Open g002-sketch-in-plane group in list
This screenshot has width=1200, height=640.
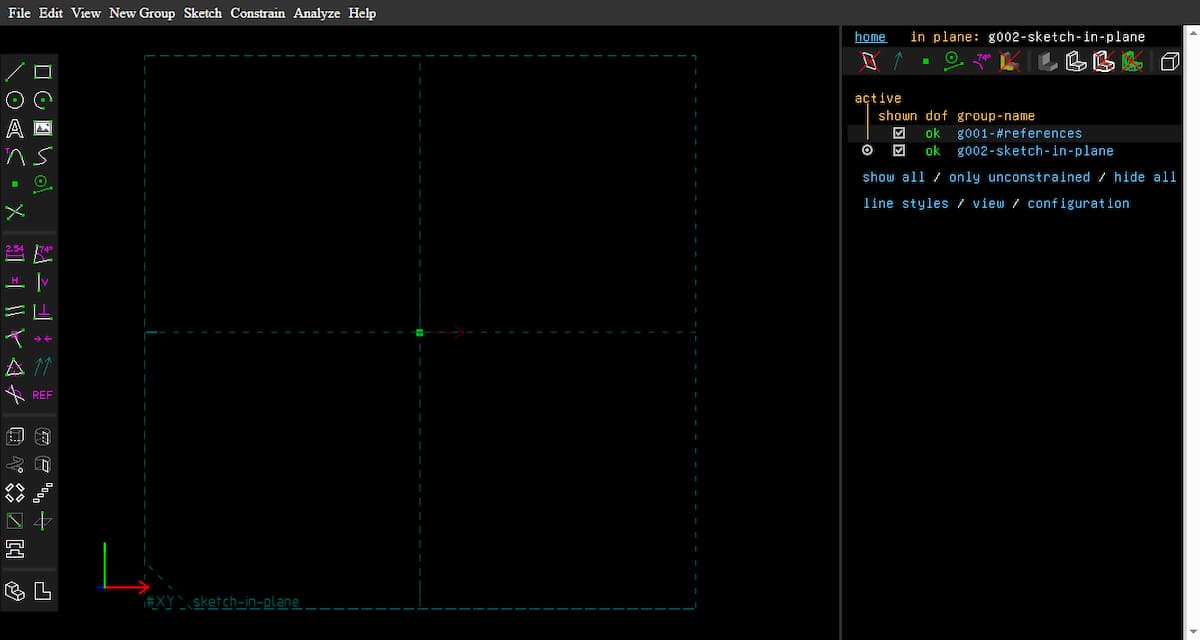pyautogui.click(x=1035, y=151)
